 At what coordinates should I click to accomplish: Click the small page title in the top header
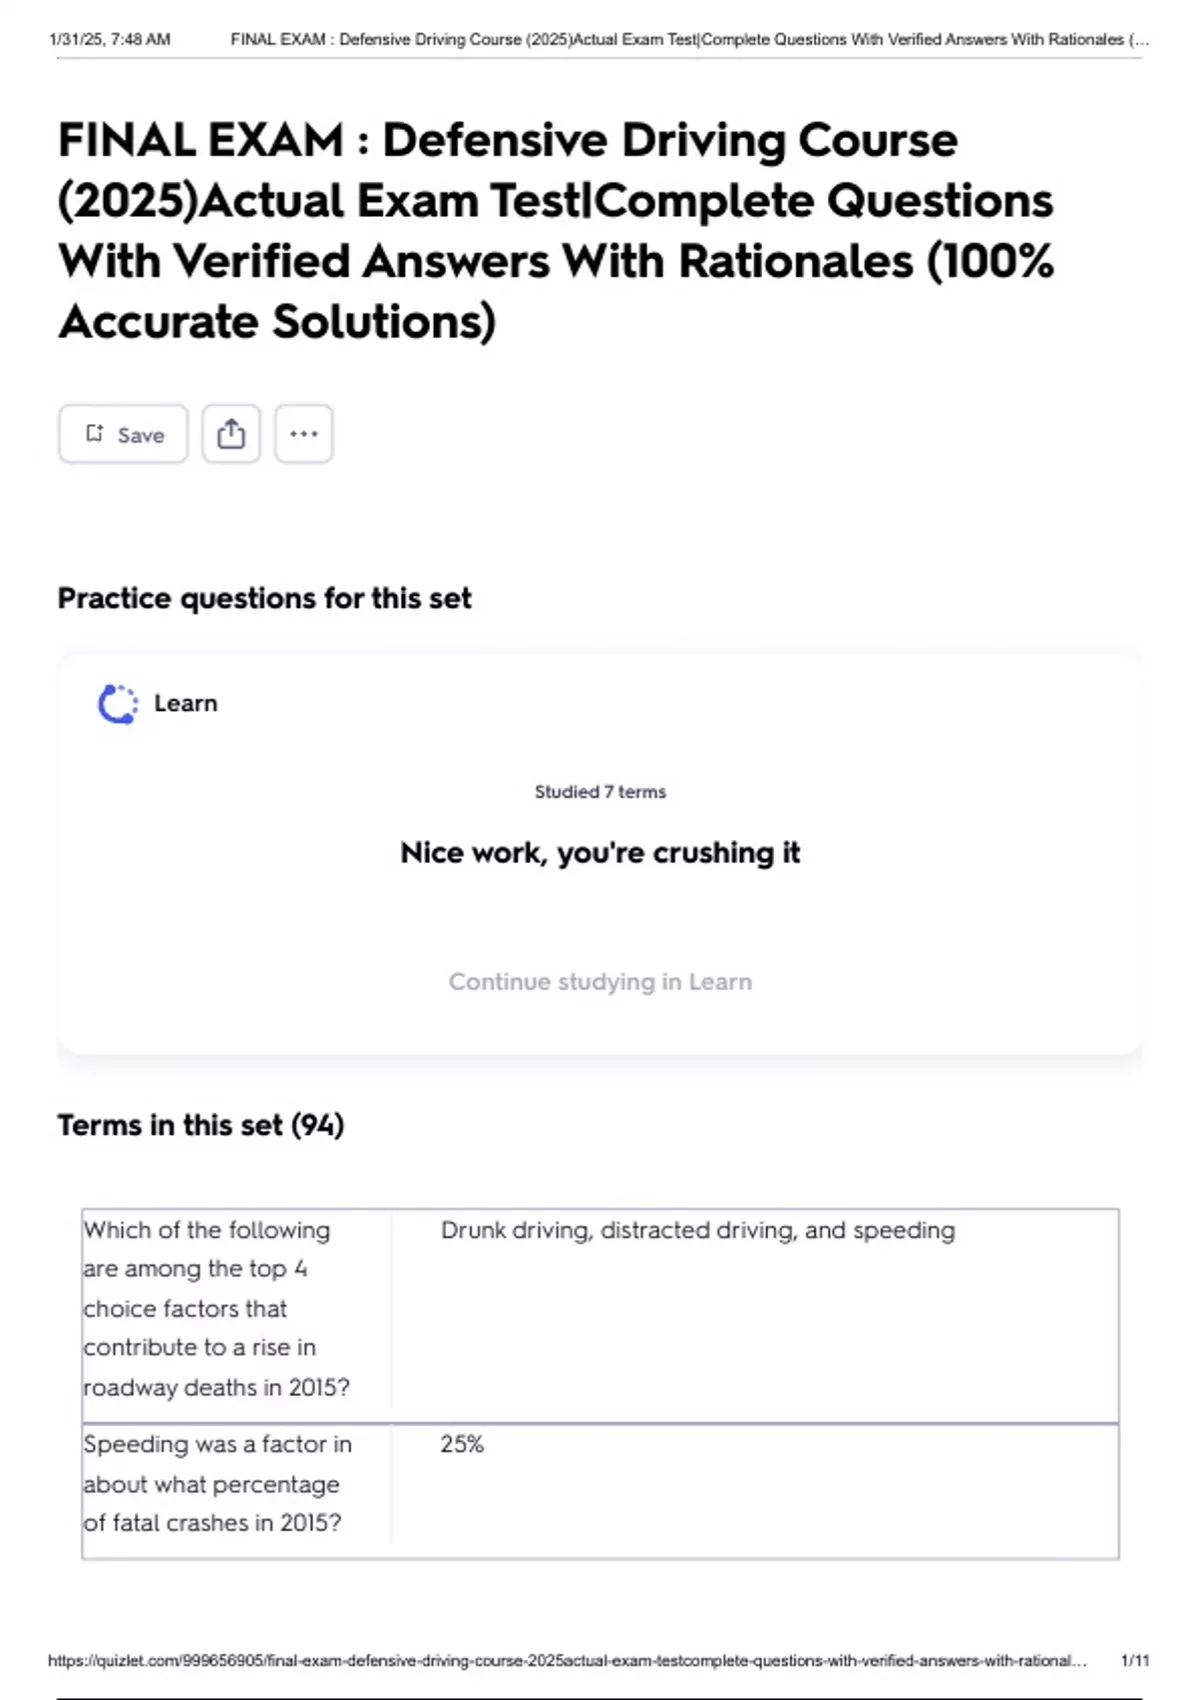(689, 40)
